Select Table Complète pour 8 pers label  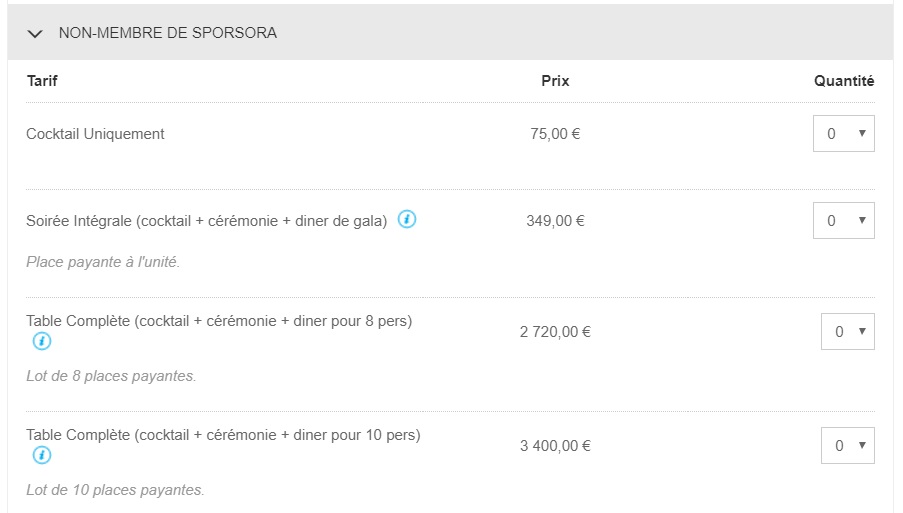pyautogui.click(x=219, y=321)
